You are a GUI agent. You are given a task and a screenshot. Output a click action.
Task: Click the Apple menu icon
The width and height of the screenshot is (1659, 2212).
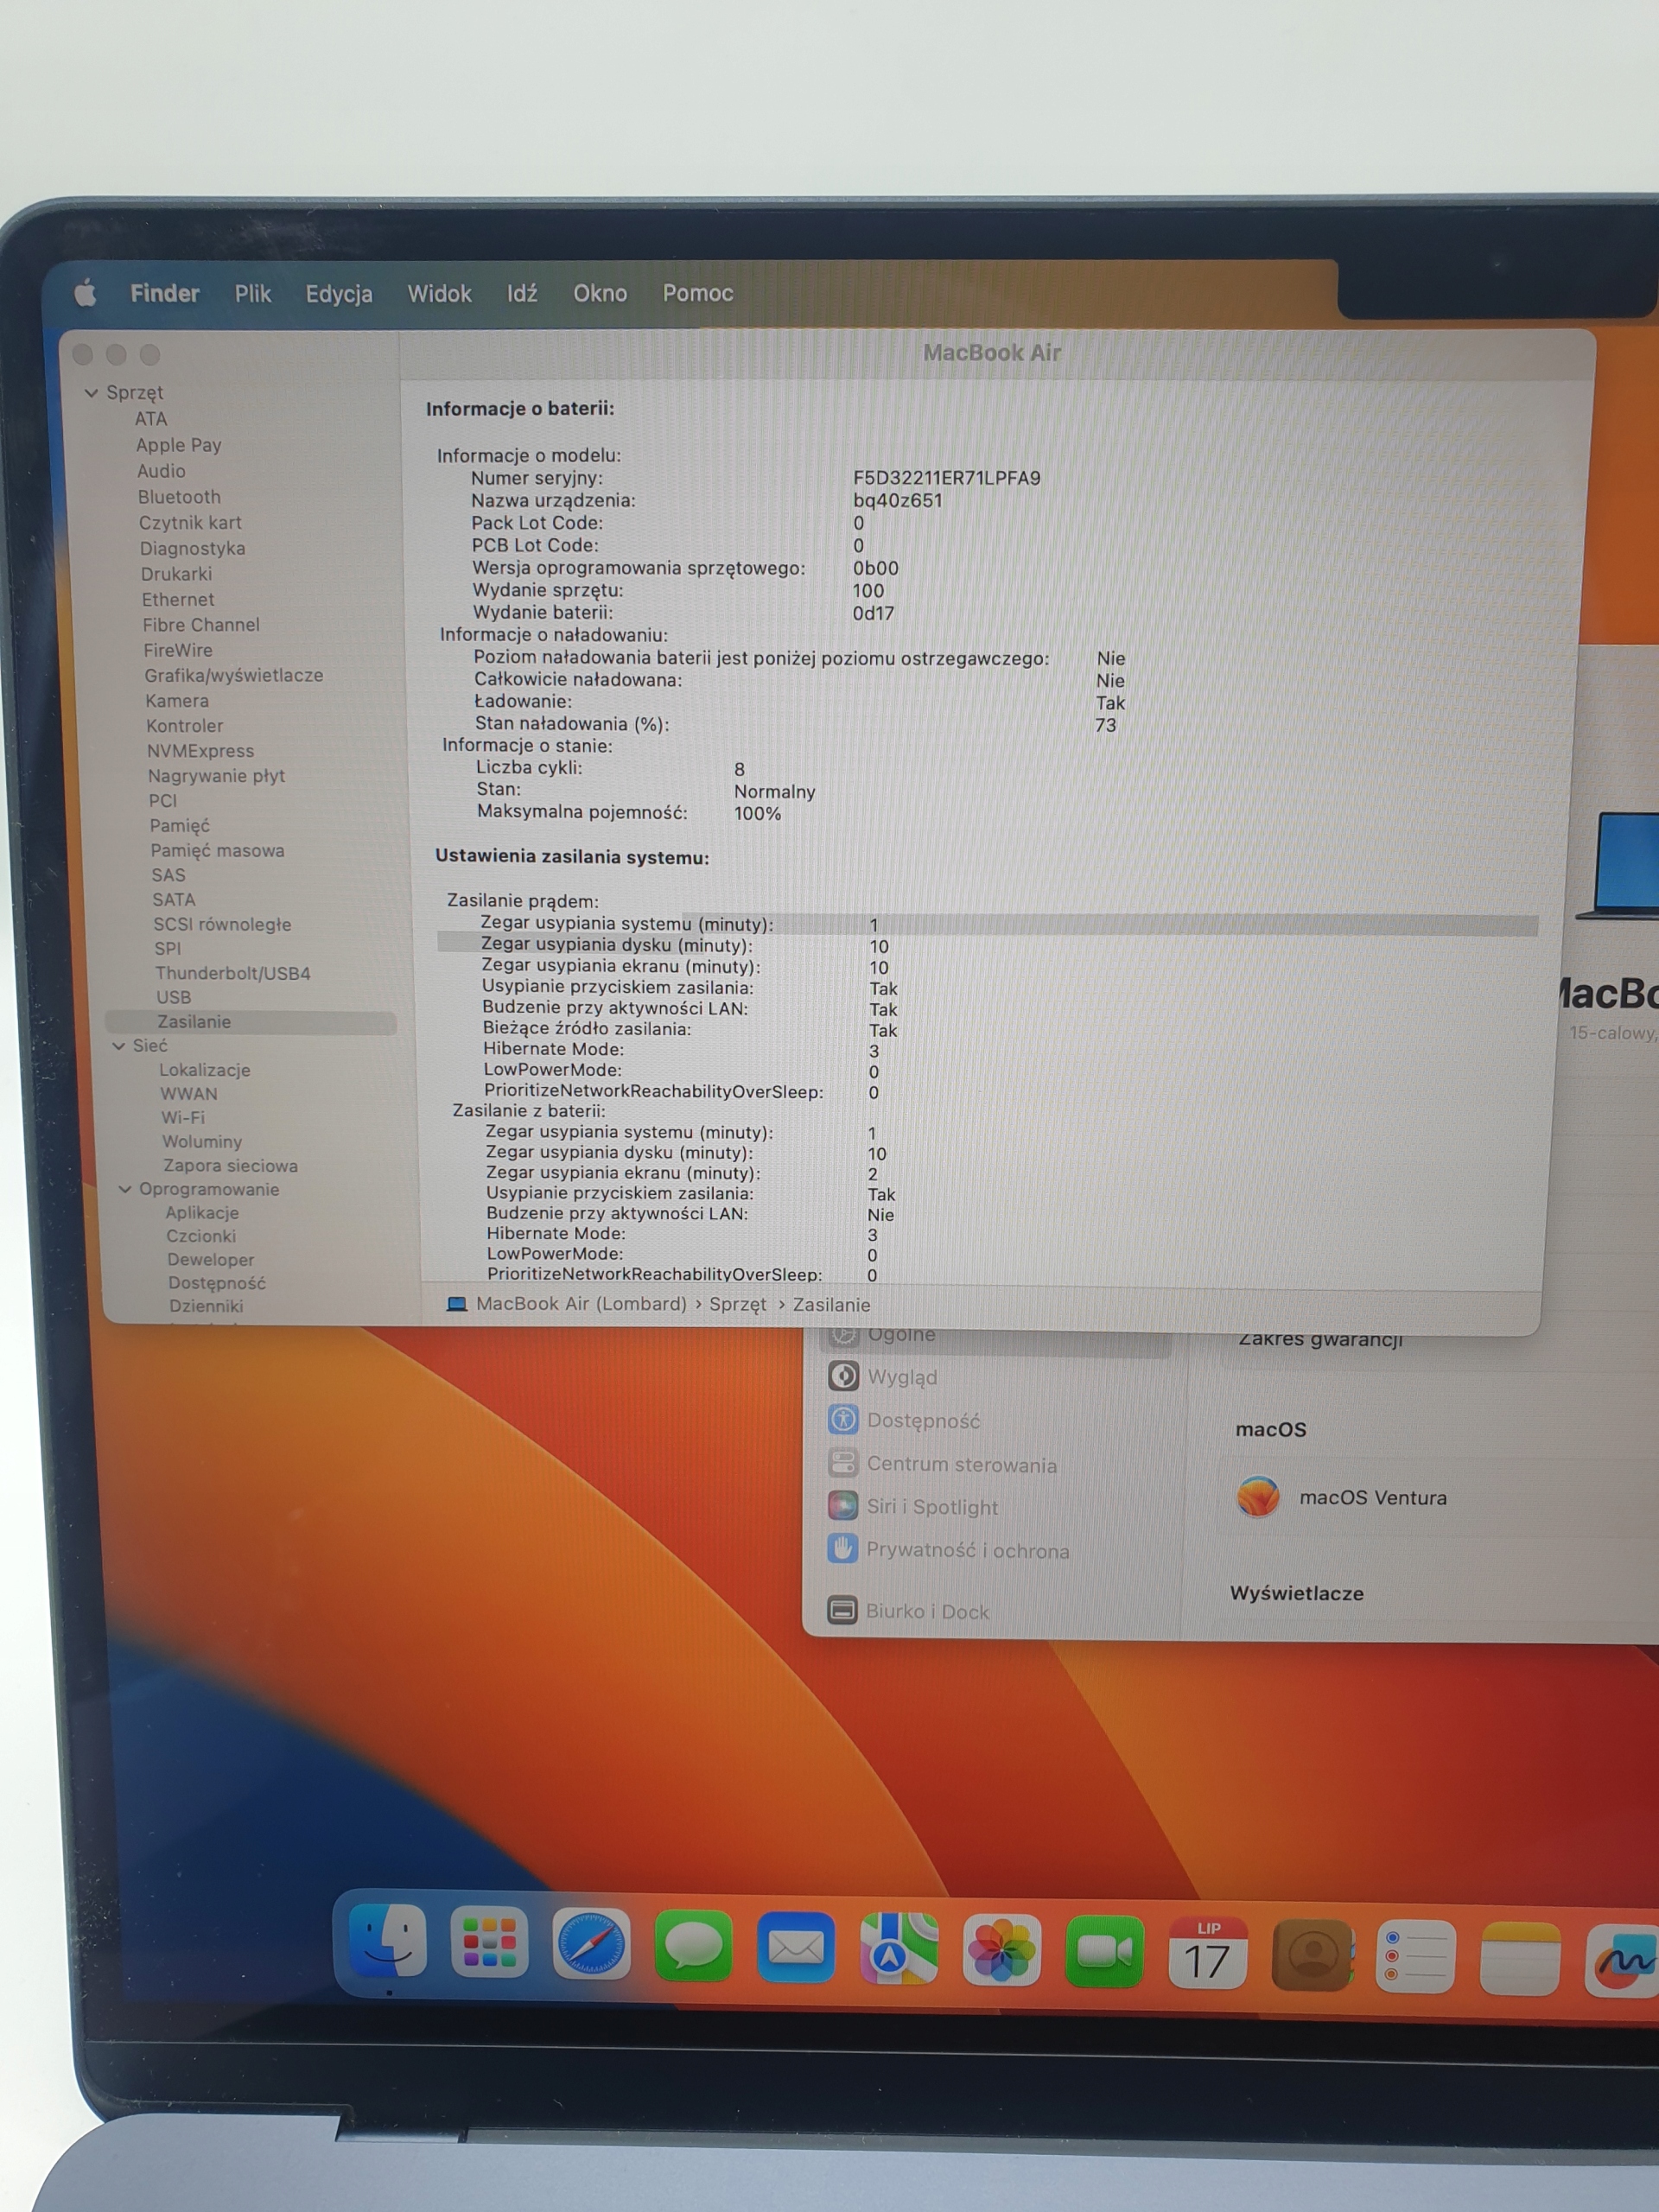[86, 293]
